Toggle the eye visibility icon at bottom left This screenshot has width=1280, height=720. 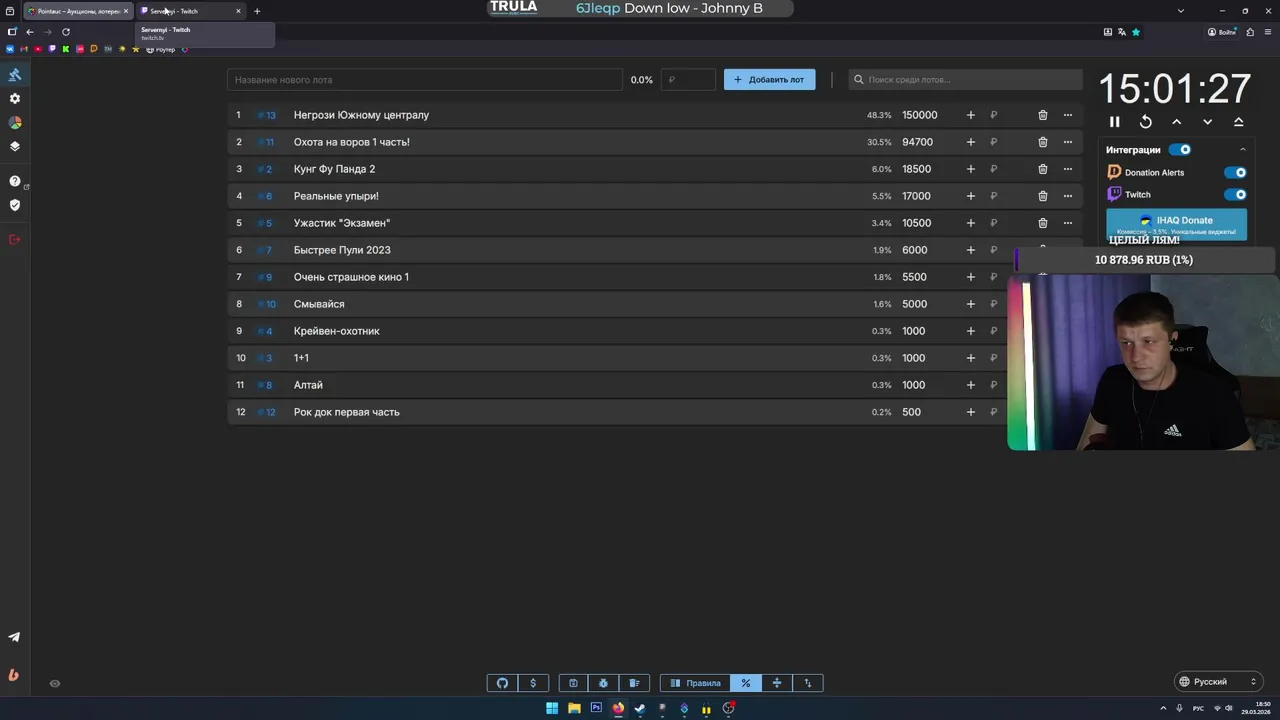55,684
